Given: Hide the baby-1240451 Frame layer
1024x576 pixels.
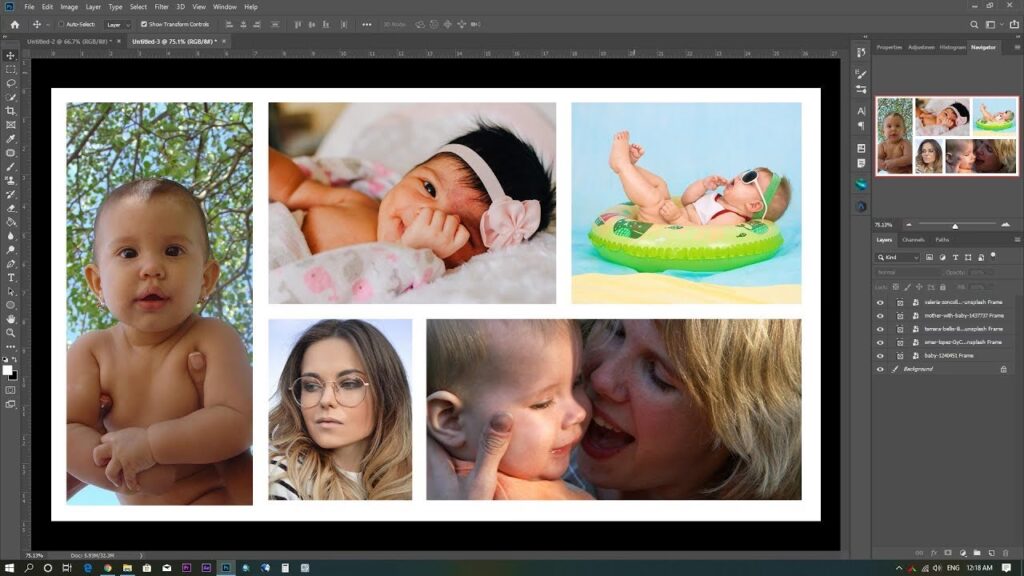Looking at the screenshot, I should tap(880, 356).
